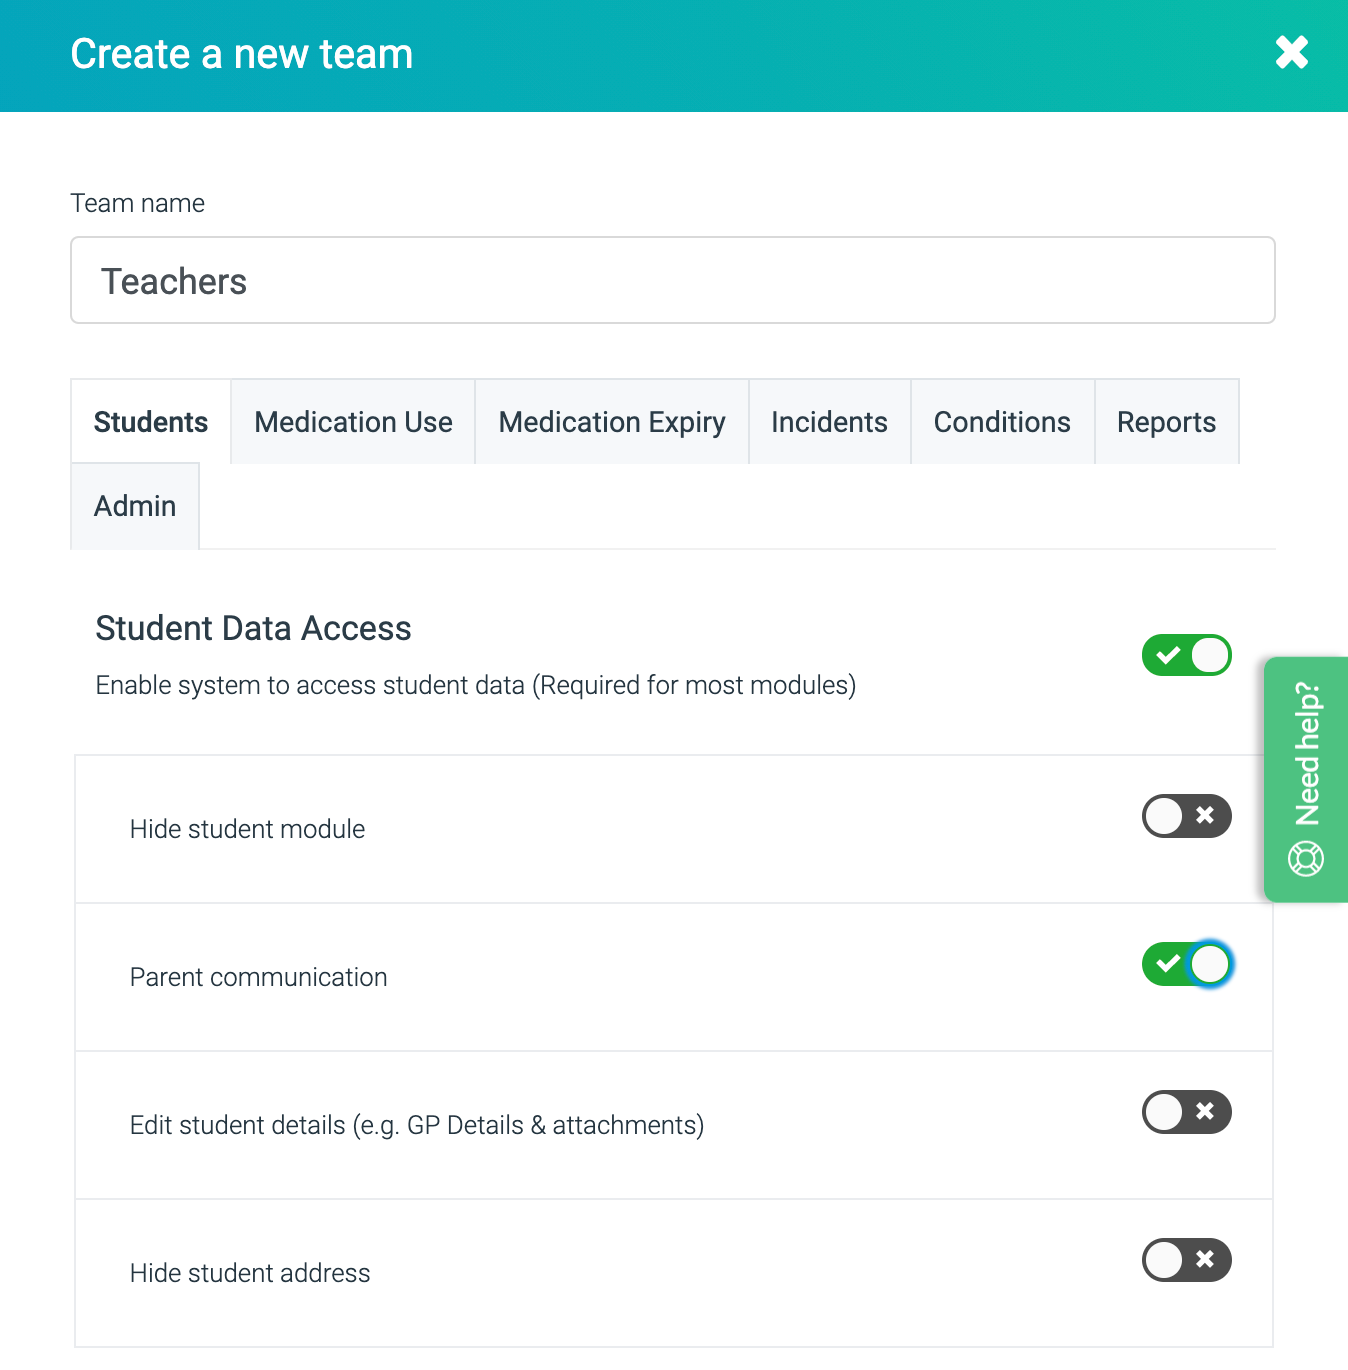This screenshot has height=1370, width=1348.
Task: Open the Incidents tab
Action: pos(829,421)
